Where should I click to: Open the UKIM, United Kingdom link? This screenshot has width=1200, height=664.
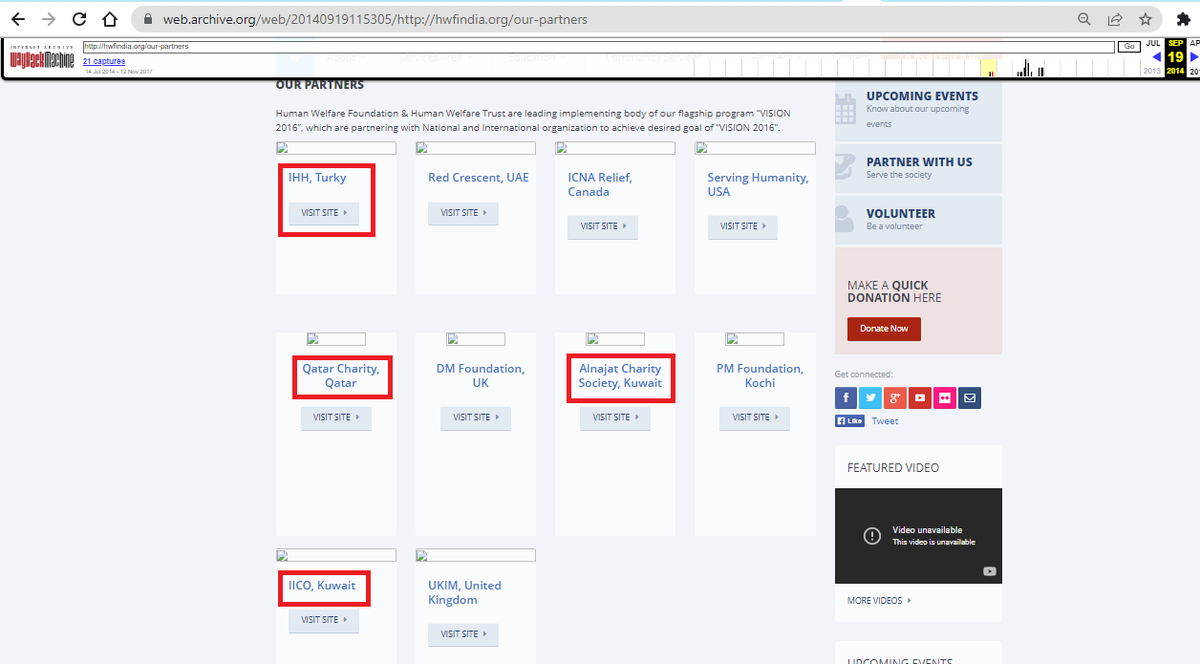pyautogui.click(x=465, y=593)
